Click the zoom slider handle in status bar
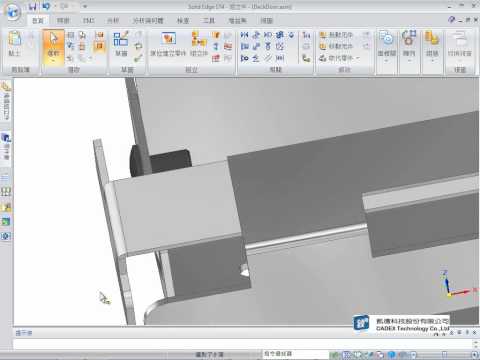Viewport: 480px width, 360px height. click(x=444, y=355)
